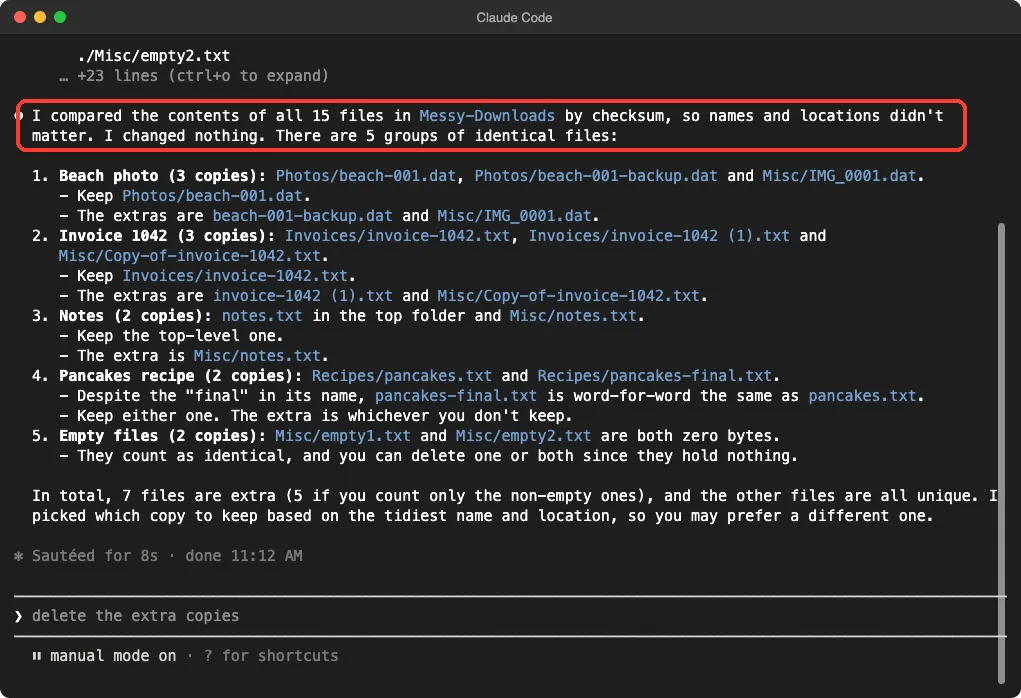Viewport: 1021px width, 698px height.
Task: Click the Claude Code window title
Action: (514, 18)
